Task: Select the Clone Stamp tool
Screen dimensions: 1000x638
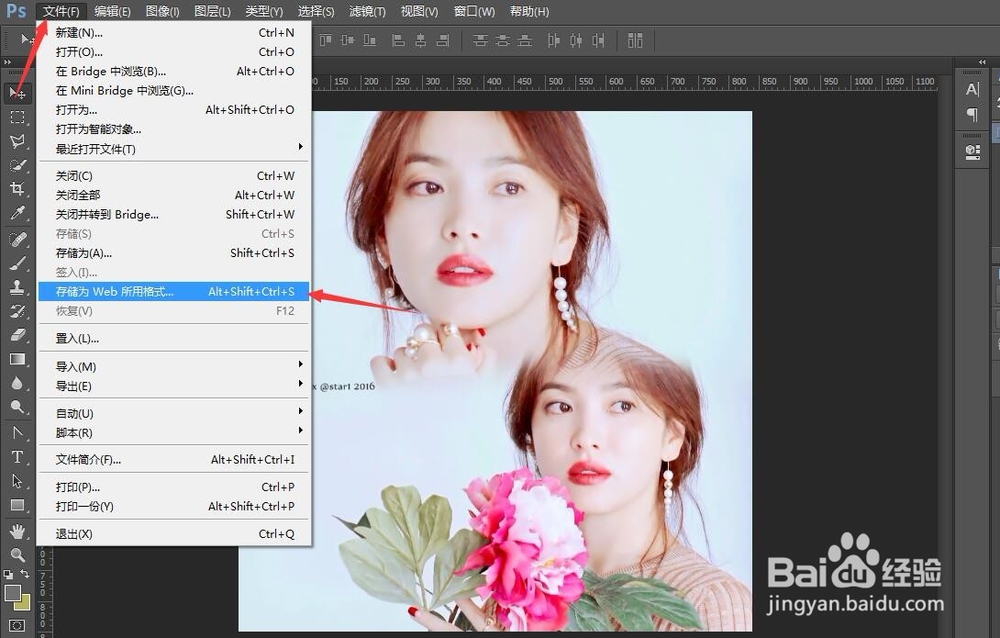Action: [x=17, y=287]
